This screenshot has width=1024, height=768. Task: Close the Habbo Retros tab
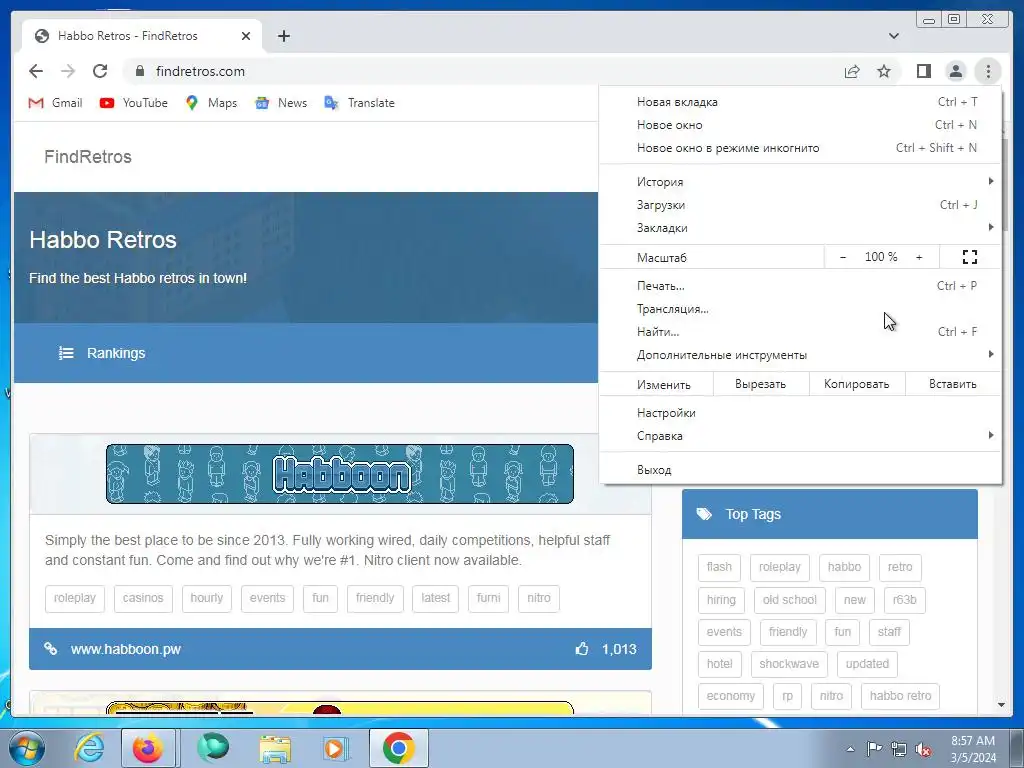tap(246, 36)
